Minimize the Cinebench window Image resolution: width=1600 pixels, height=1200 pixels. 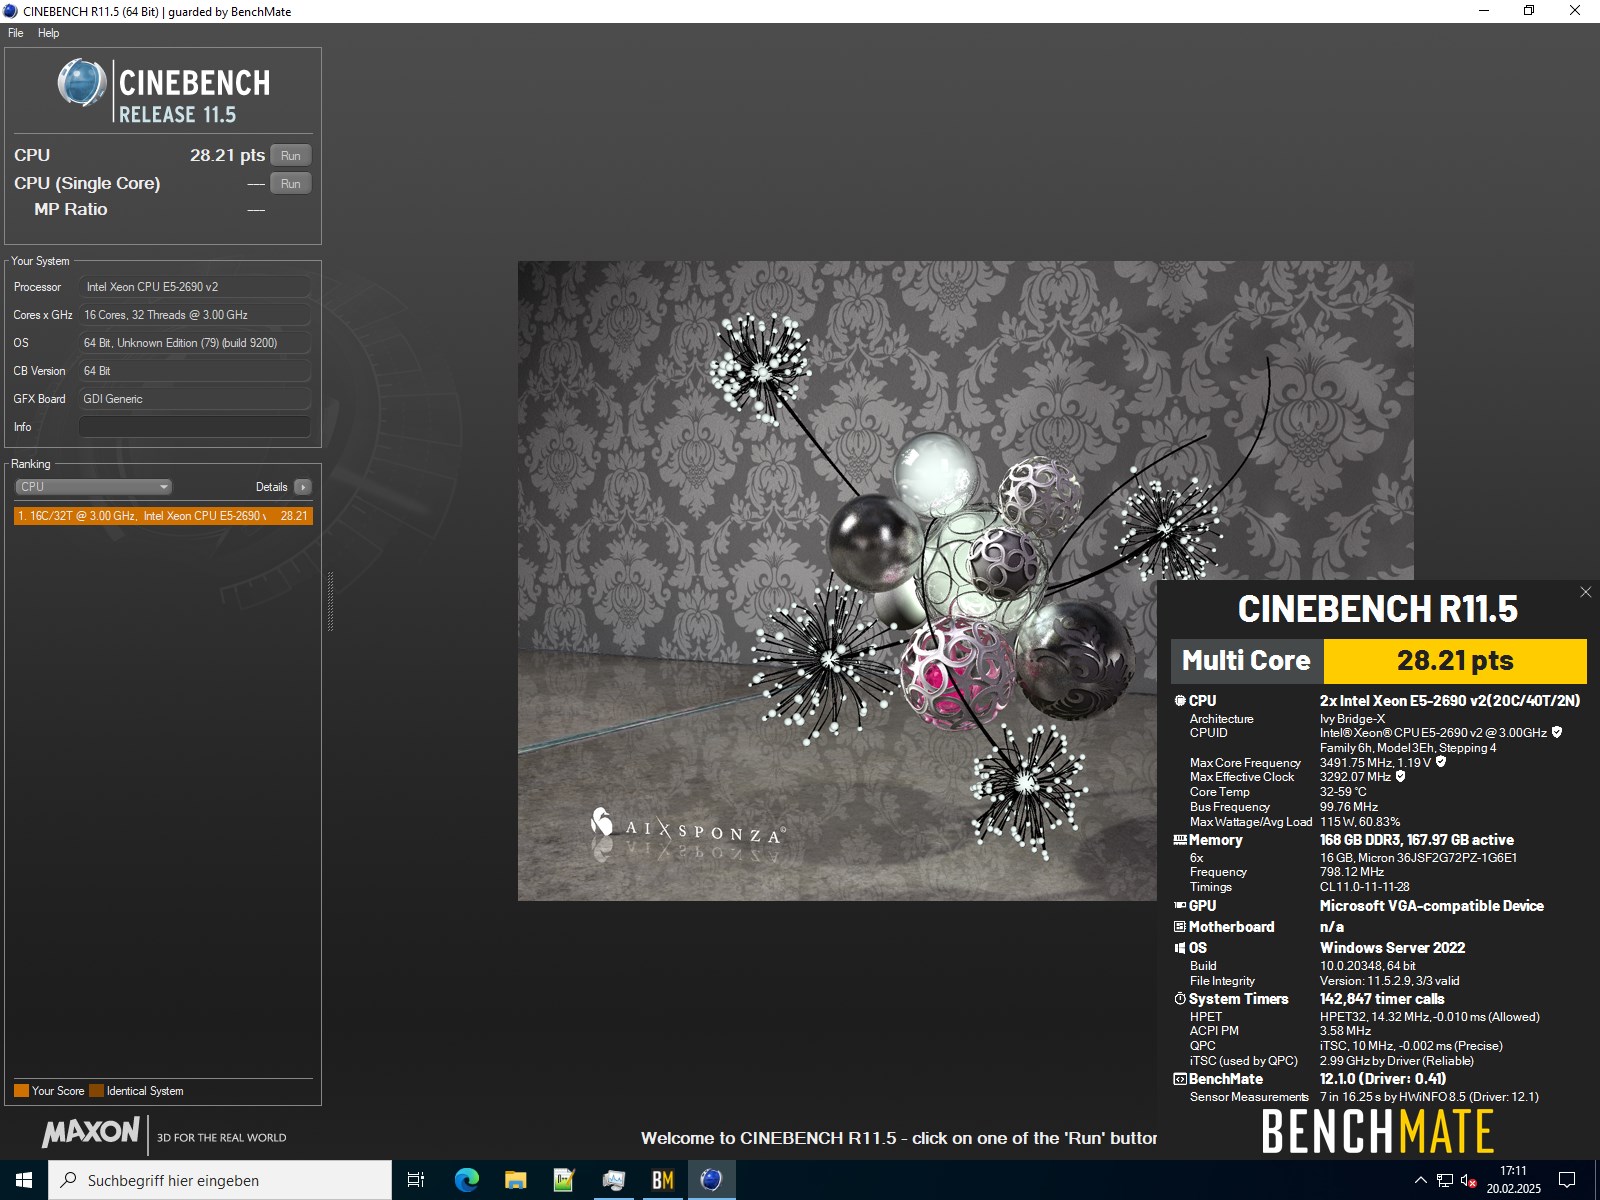tap(1484, 11)
